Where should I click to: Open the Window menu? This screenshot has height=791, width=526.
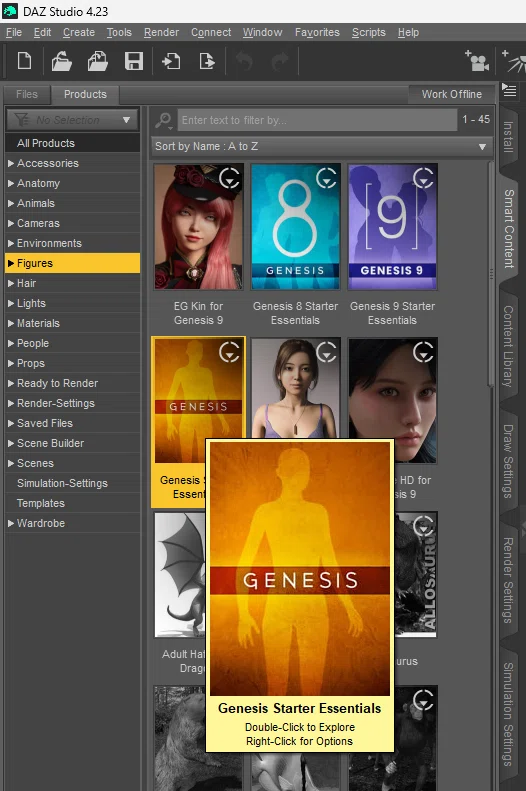point(262,32)
